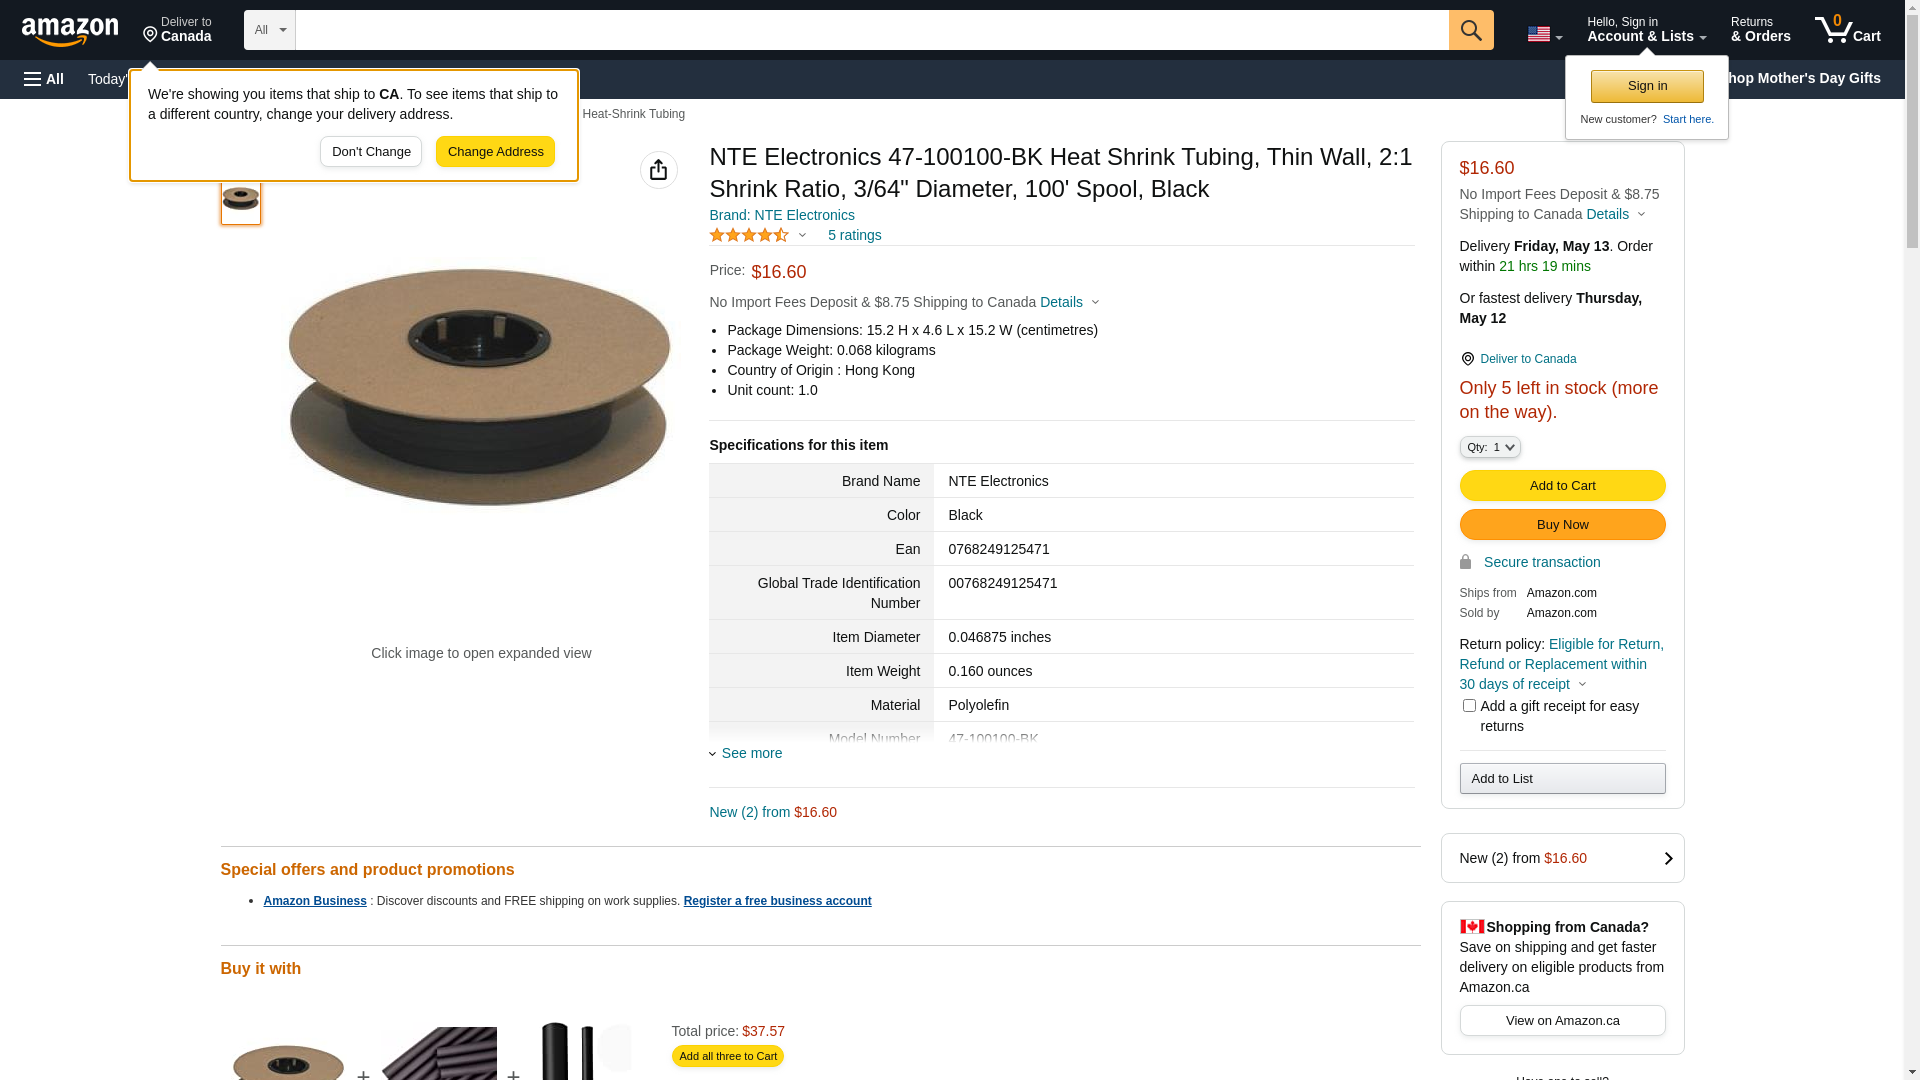Expand See more specifications
Screen dimensions: 1920x1080
[751, 753]
